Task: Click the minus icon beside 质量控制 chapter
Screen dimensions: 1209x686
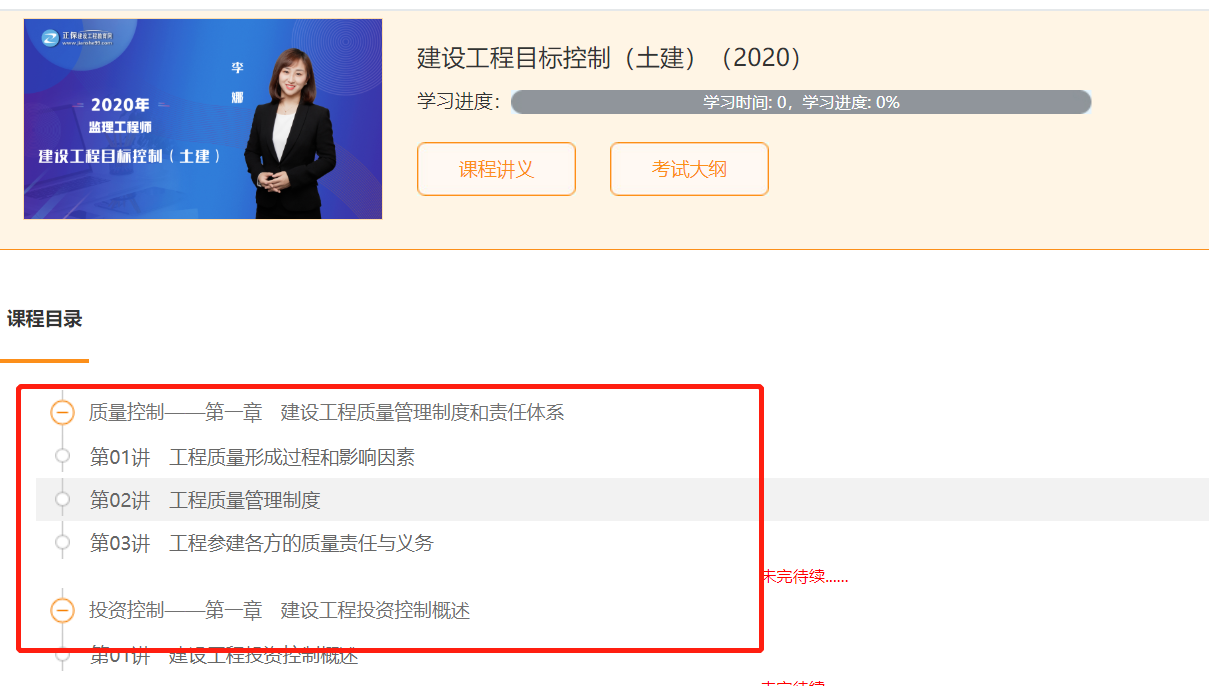Action: point(62,412)
